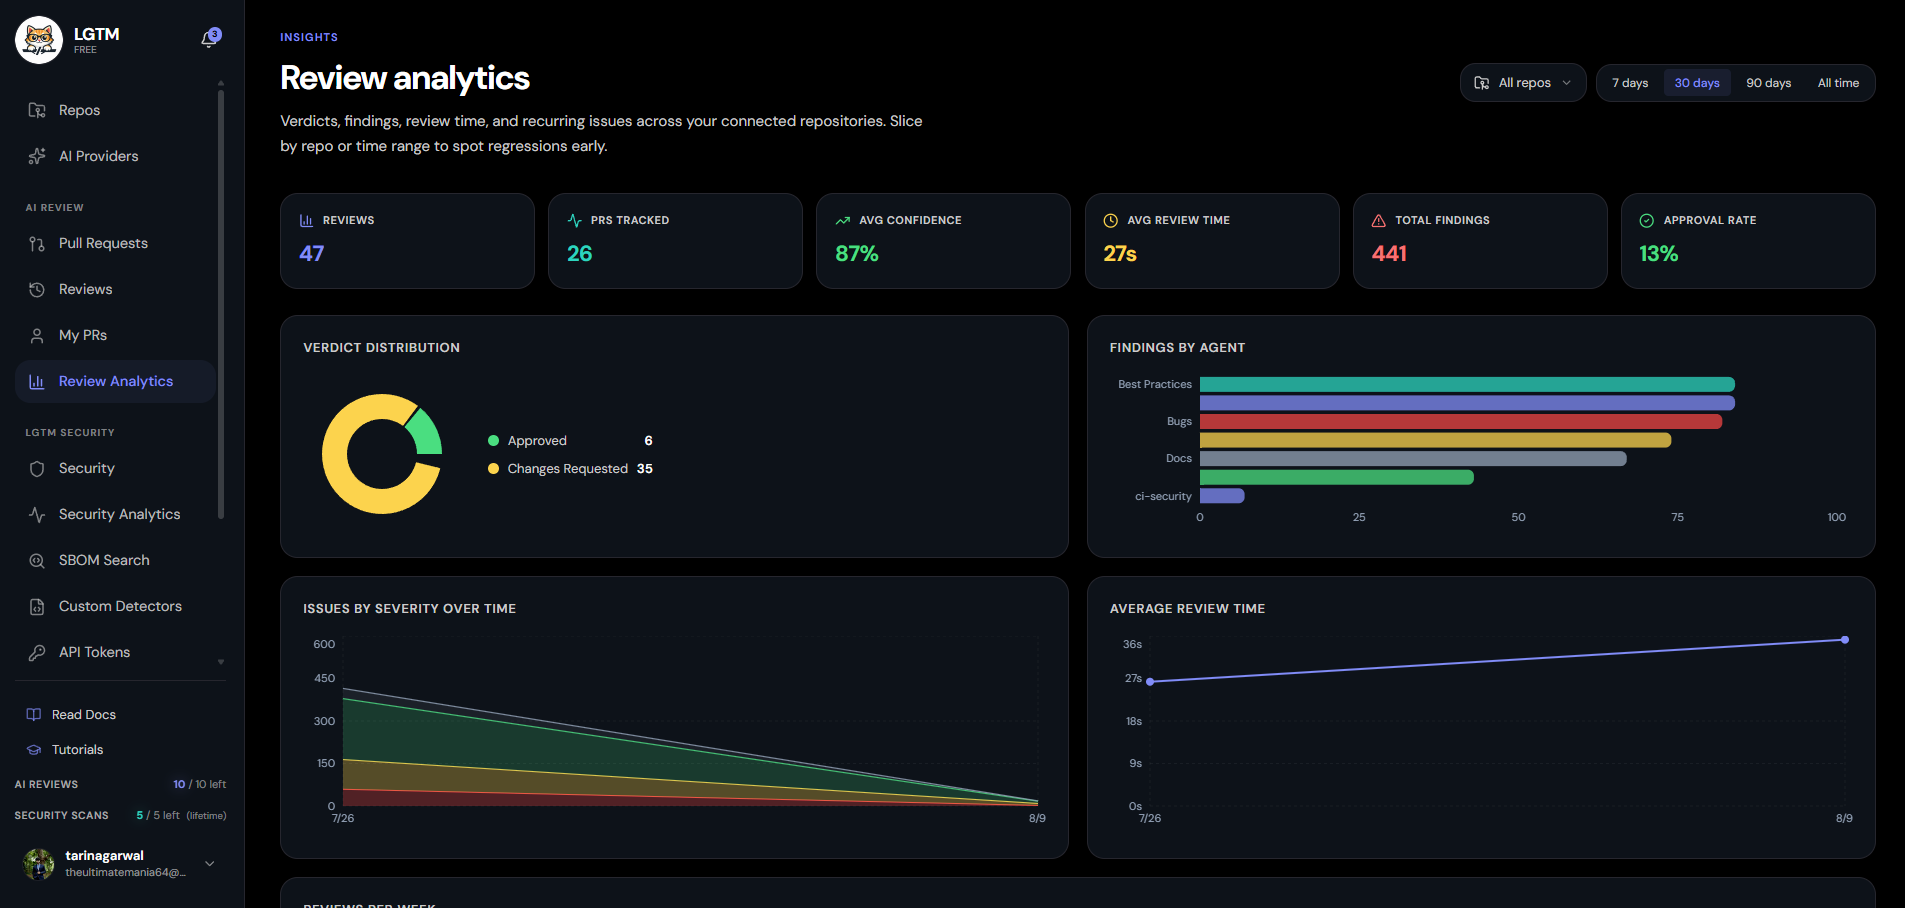Select the 7 days range
The image size is (1905, 908).
[x=1629, y=83]
